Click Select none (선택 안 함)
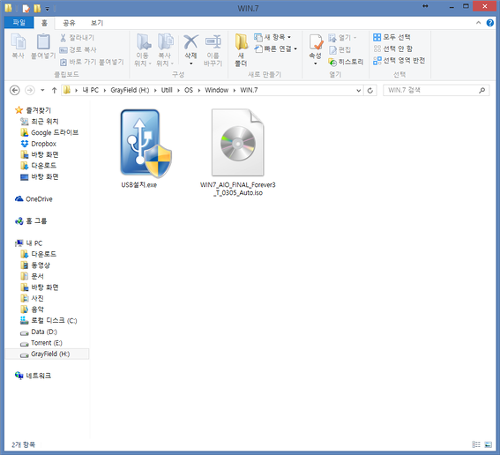 coord(393,49)
